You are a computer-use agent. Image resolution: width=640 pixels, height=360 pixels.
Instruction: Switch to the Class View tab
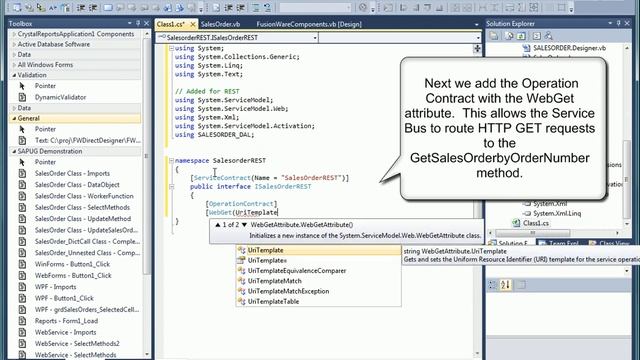pos(610,243)
